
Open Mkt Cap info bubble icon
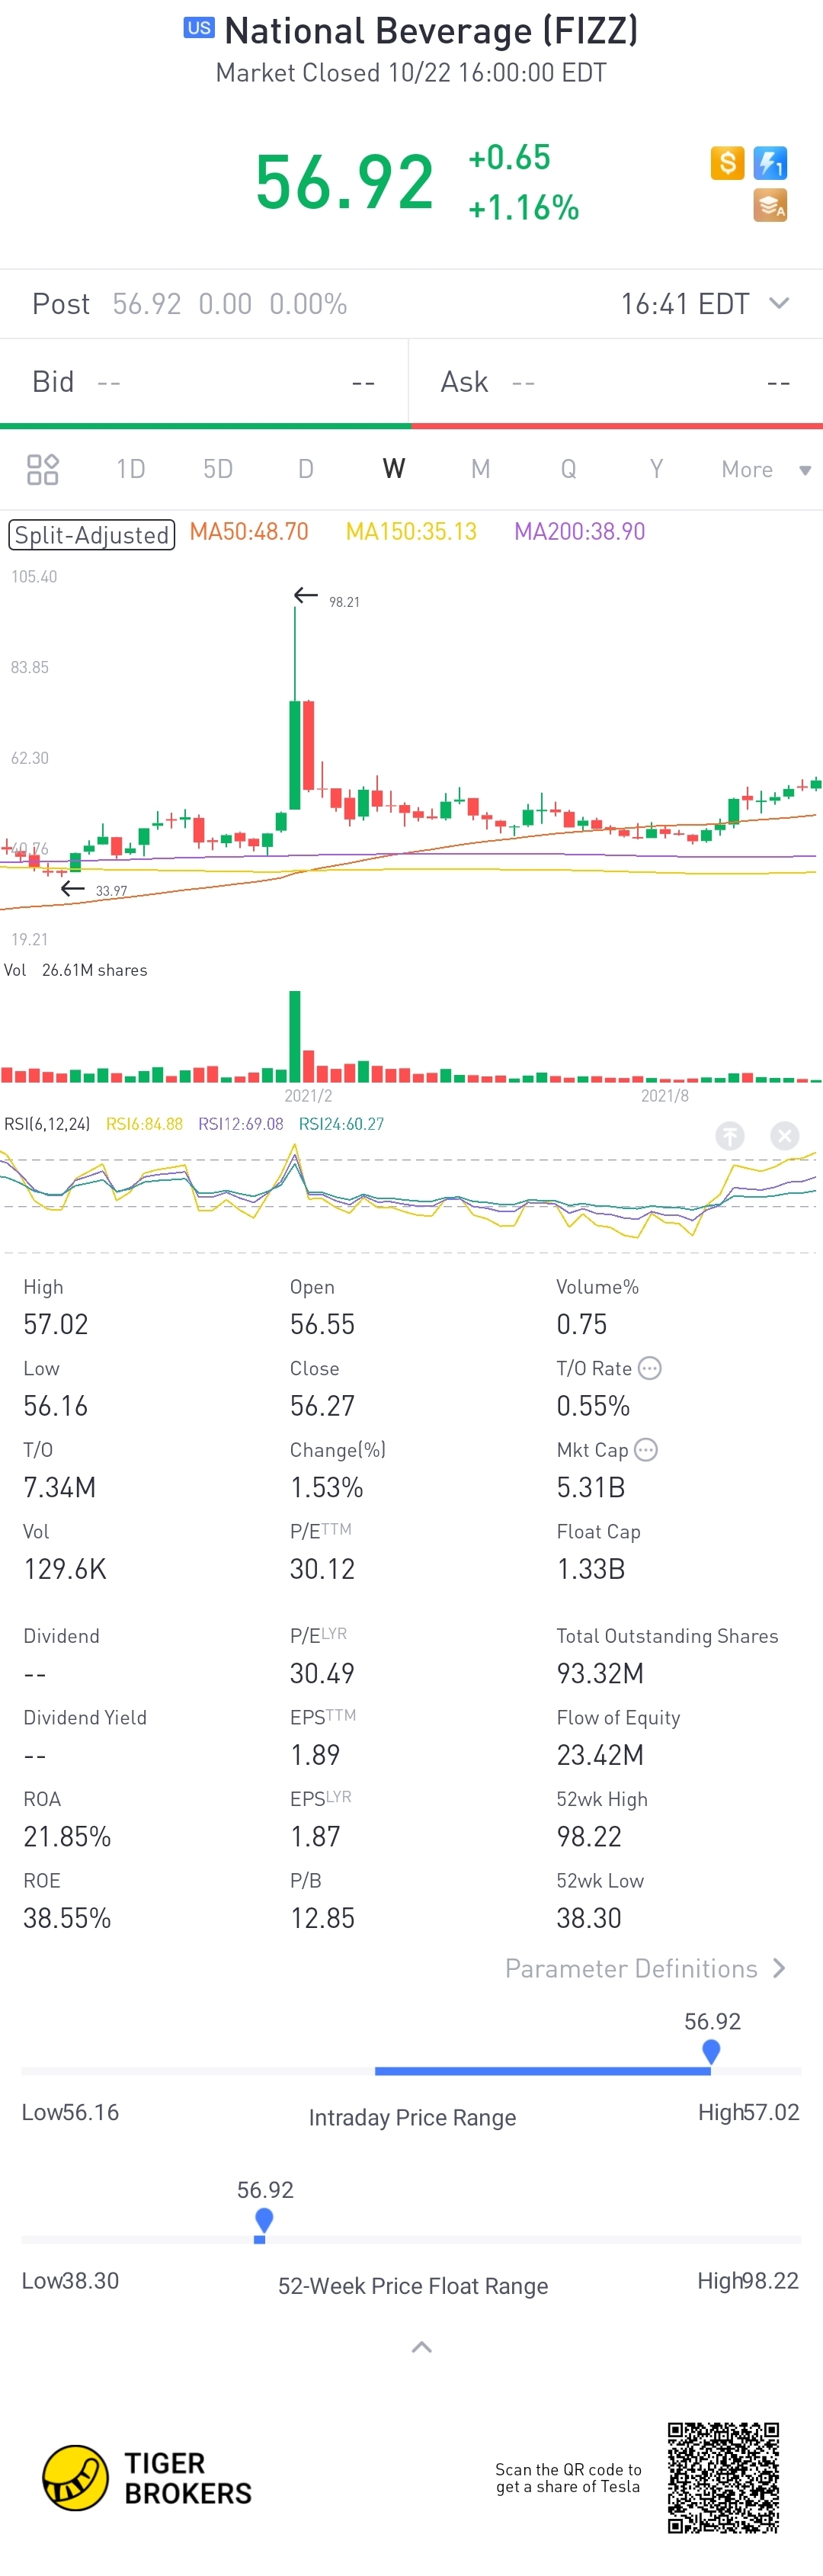coord(646,1449)
